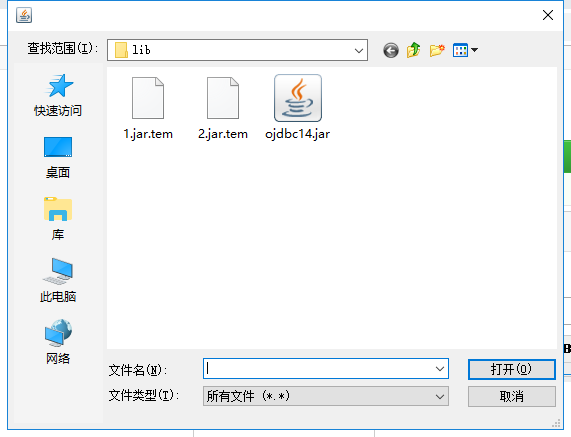Screen dimensions: 571x437
Task: Click the 取消 cancel button
Action: tap(512, 396)
